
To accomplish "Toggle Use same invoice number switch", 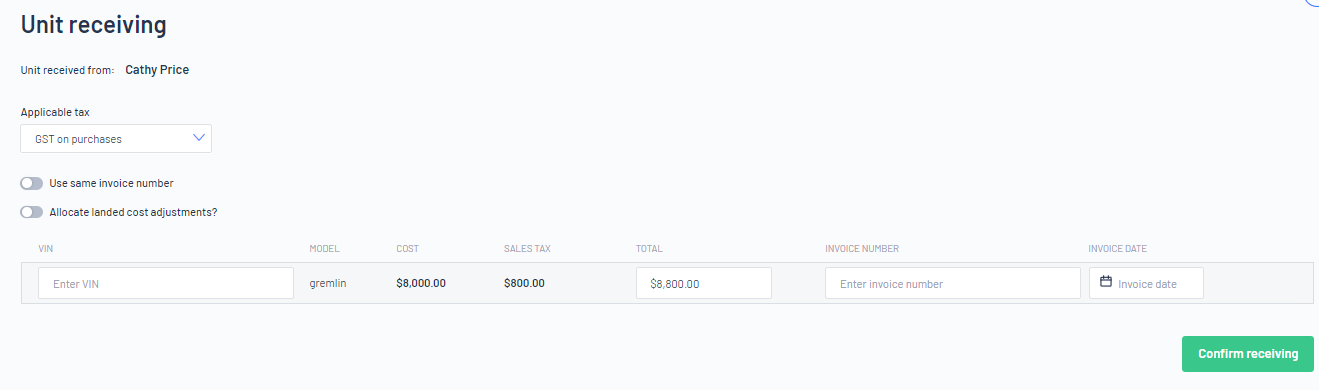I will coord(32,184).
